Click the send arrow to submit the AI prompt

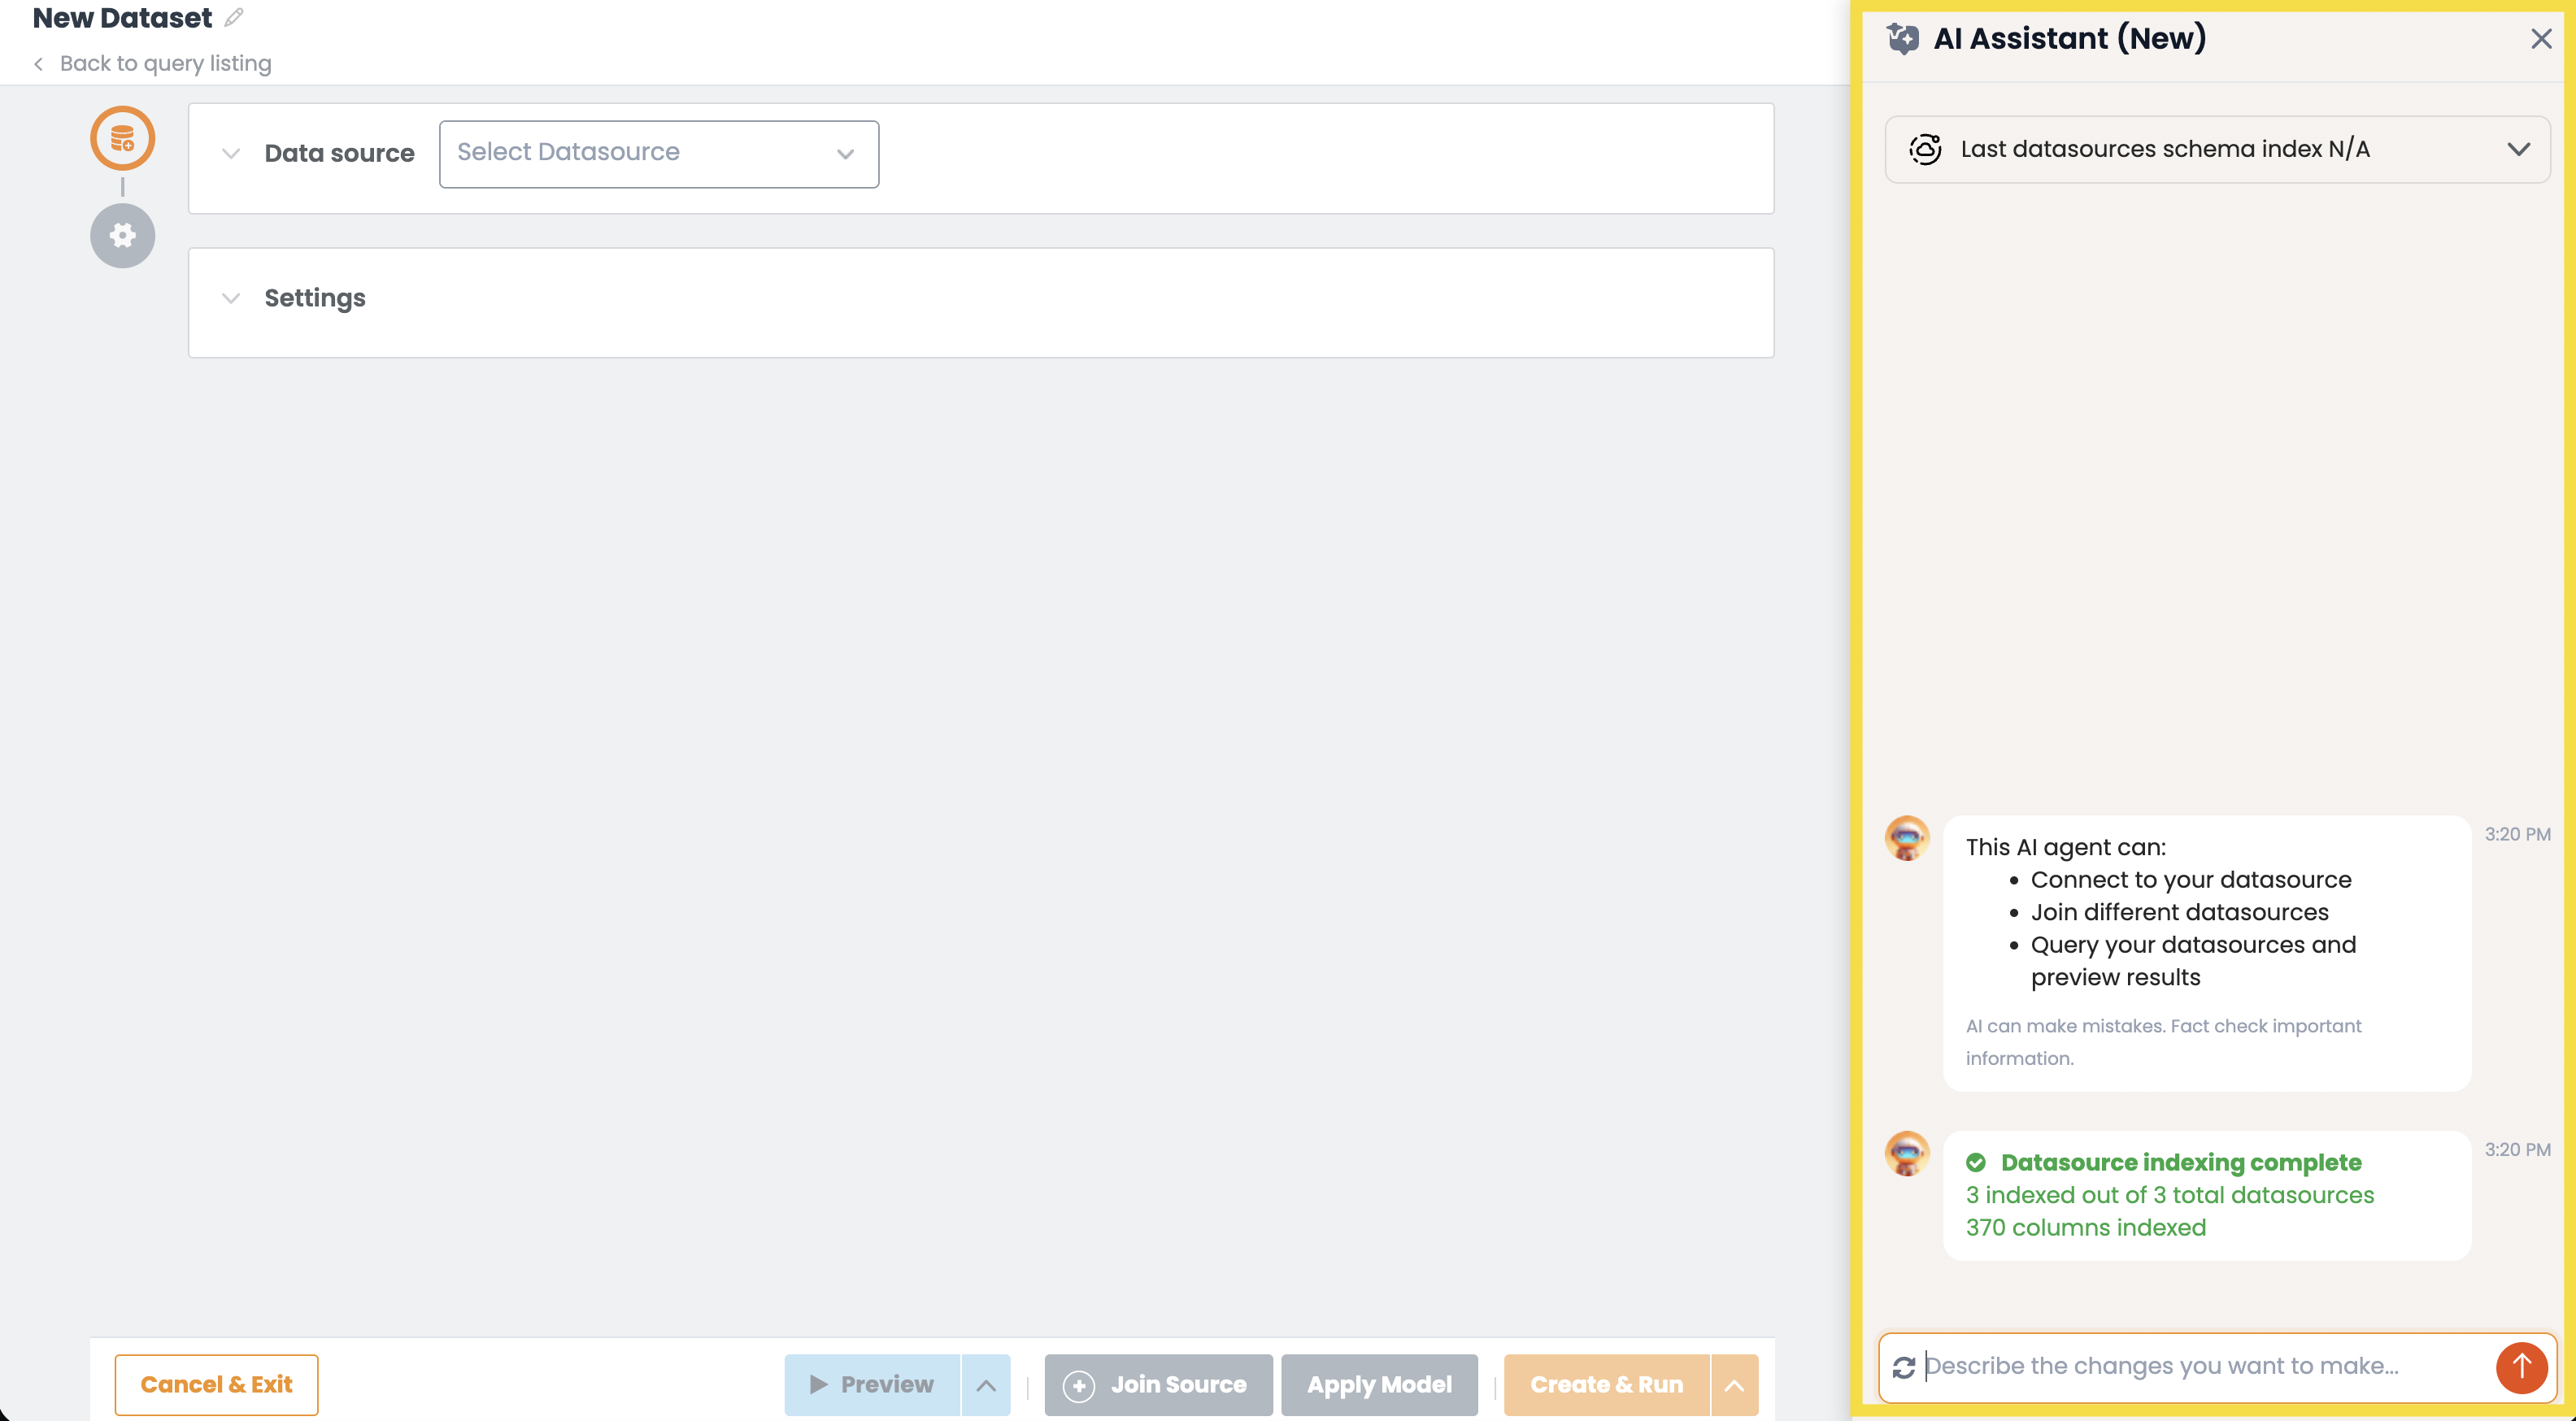(2521, 1367)
